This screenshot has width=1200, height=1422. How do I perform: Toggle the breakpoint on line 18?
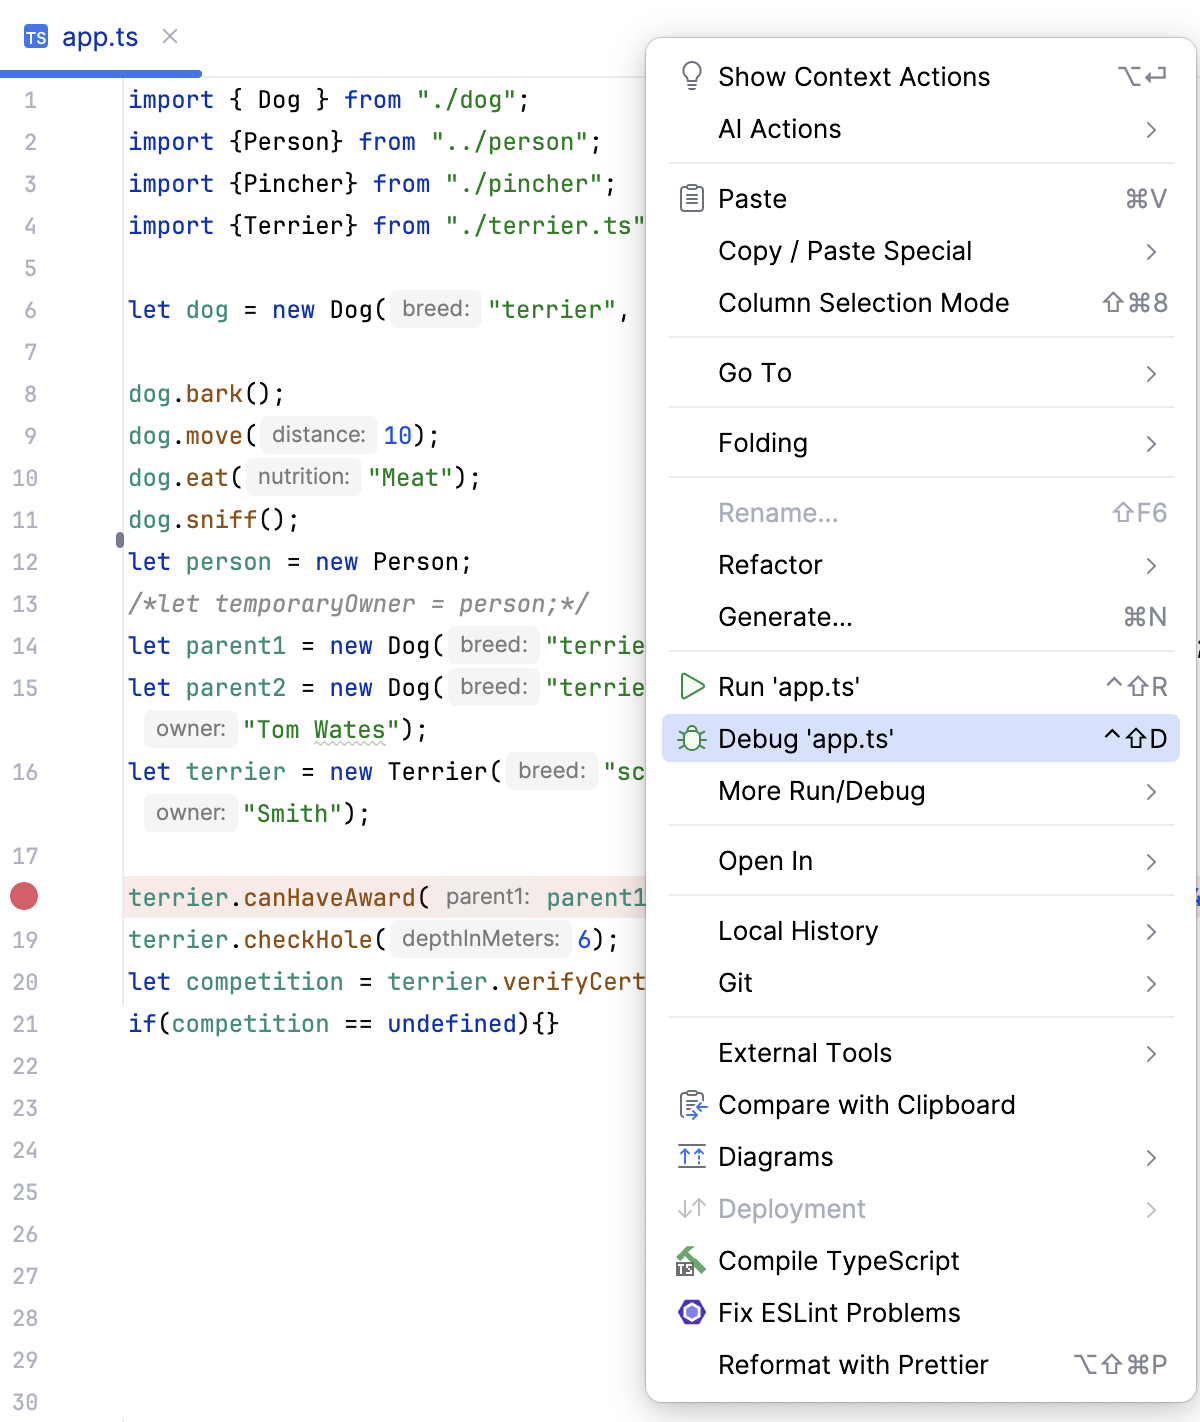[24, 897]
